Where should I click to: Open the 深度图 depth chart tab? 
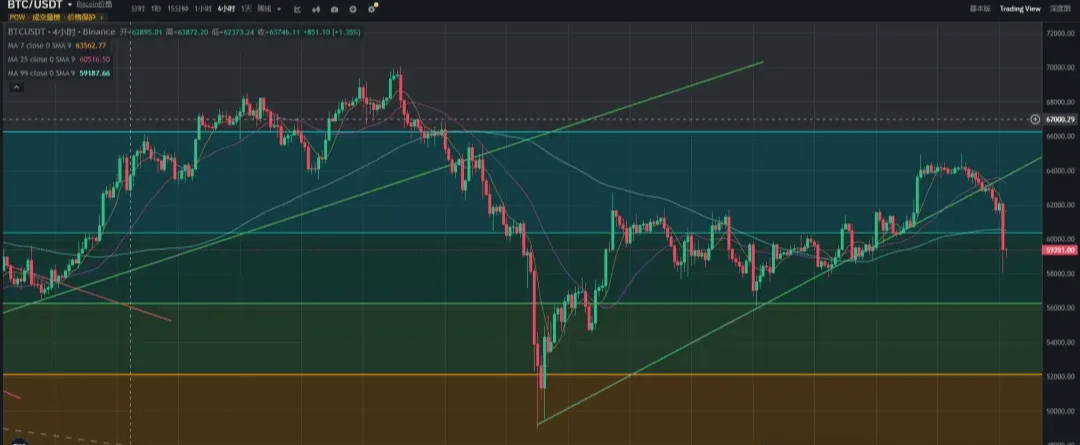(x=1061, y=8)
